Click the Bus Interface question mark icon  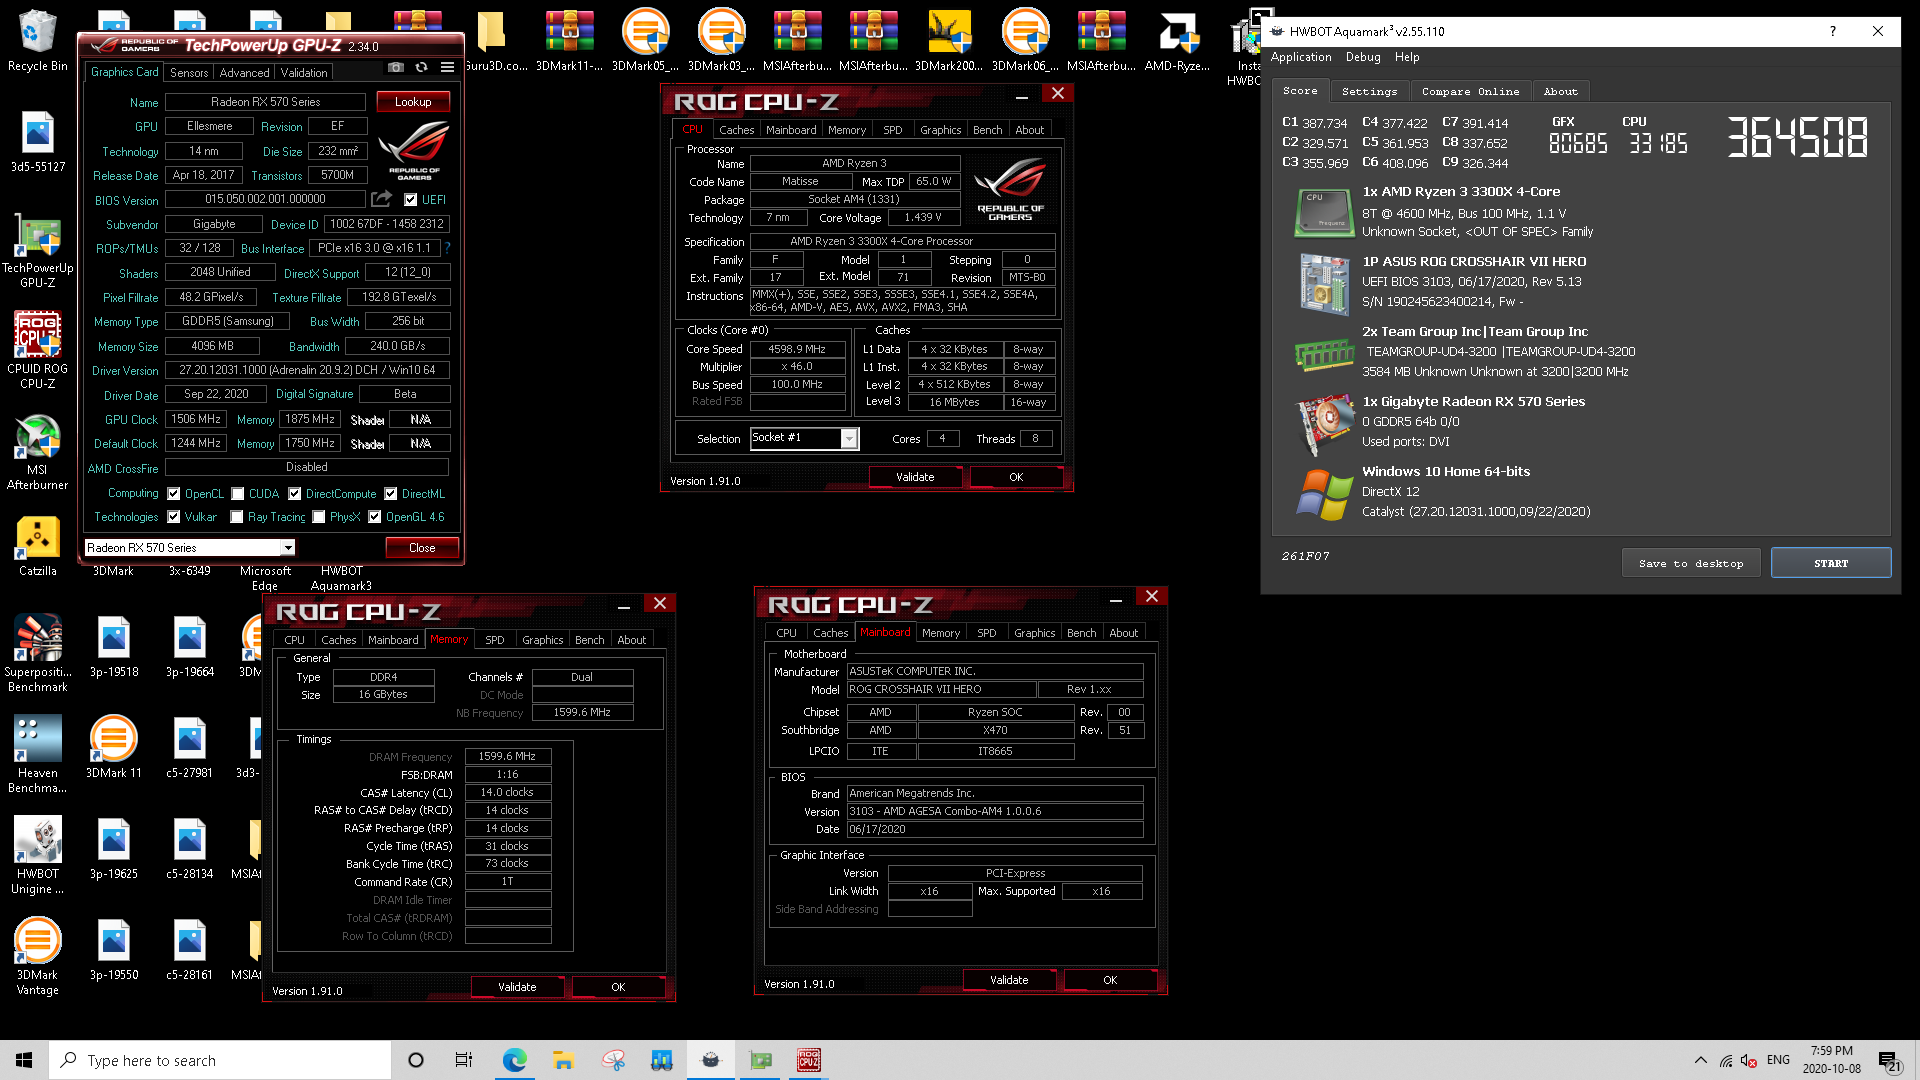pyautogui.click(x=447, y=248)
